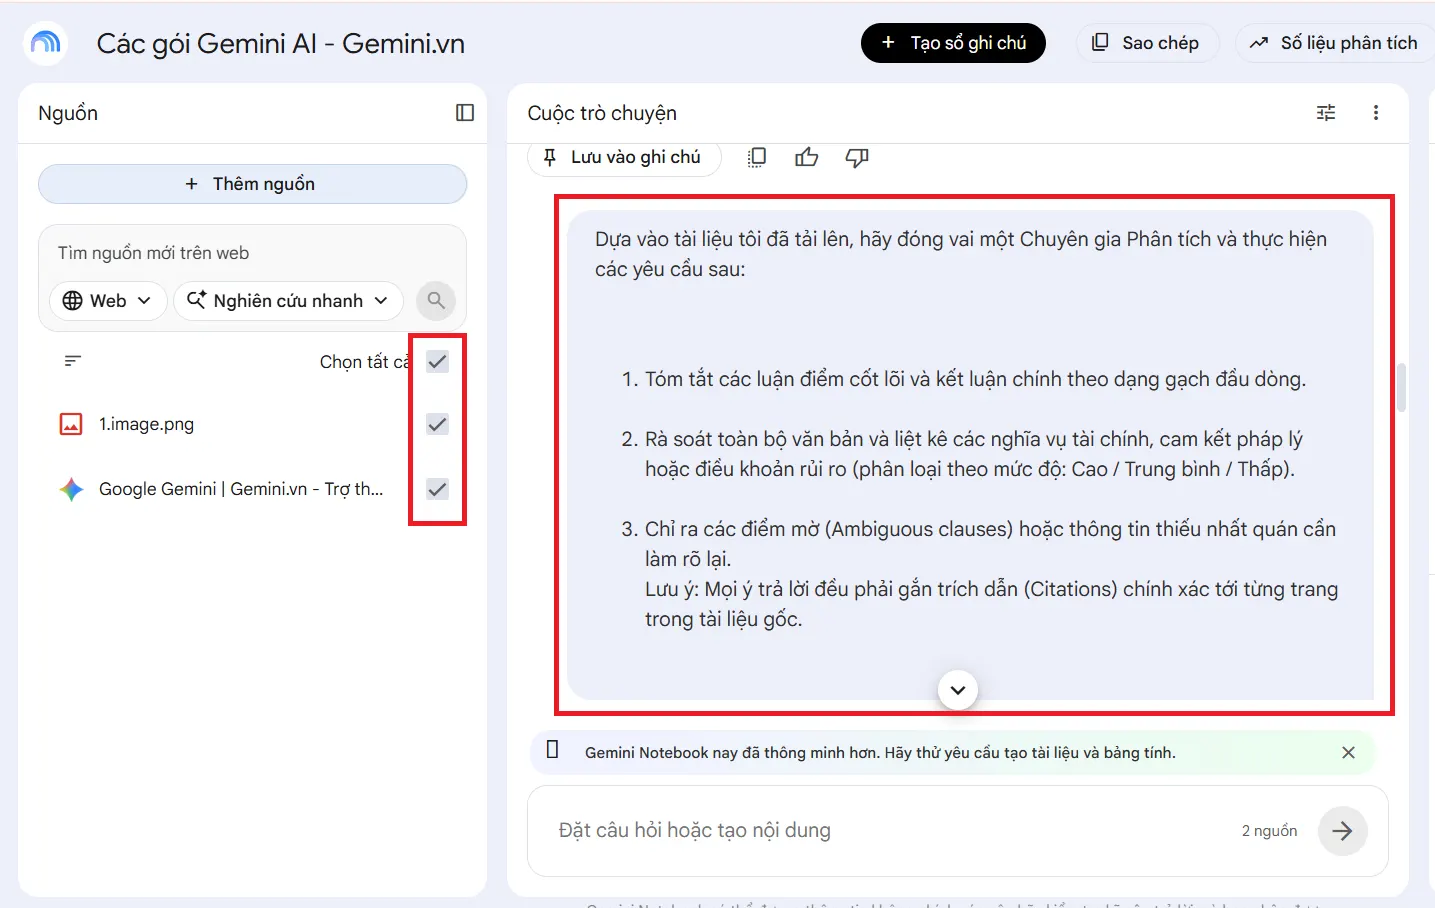The image size is (1435, 908).
Task: Click the 1.image.png red image file icon
Action: 71,424
